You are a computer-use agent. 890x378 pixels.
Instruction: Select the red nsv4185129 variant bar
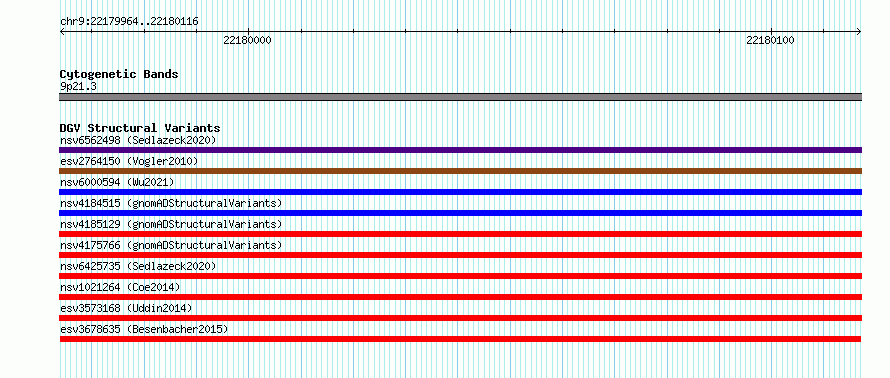click(x=460, y=234)
